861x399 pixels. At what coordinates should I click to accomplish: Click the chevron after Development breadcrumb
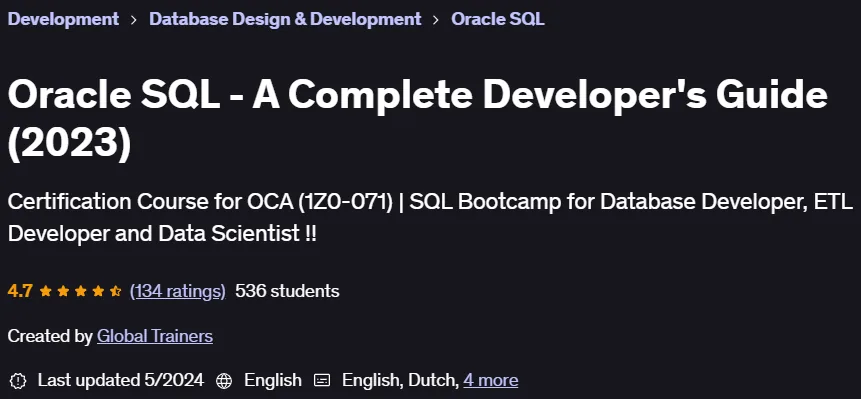(x=134, y=20)
